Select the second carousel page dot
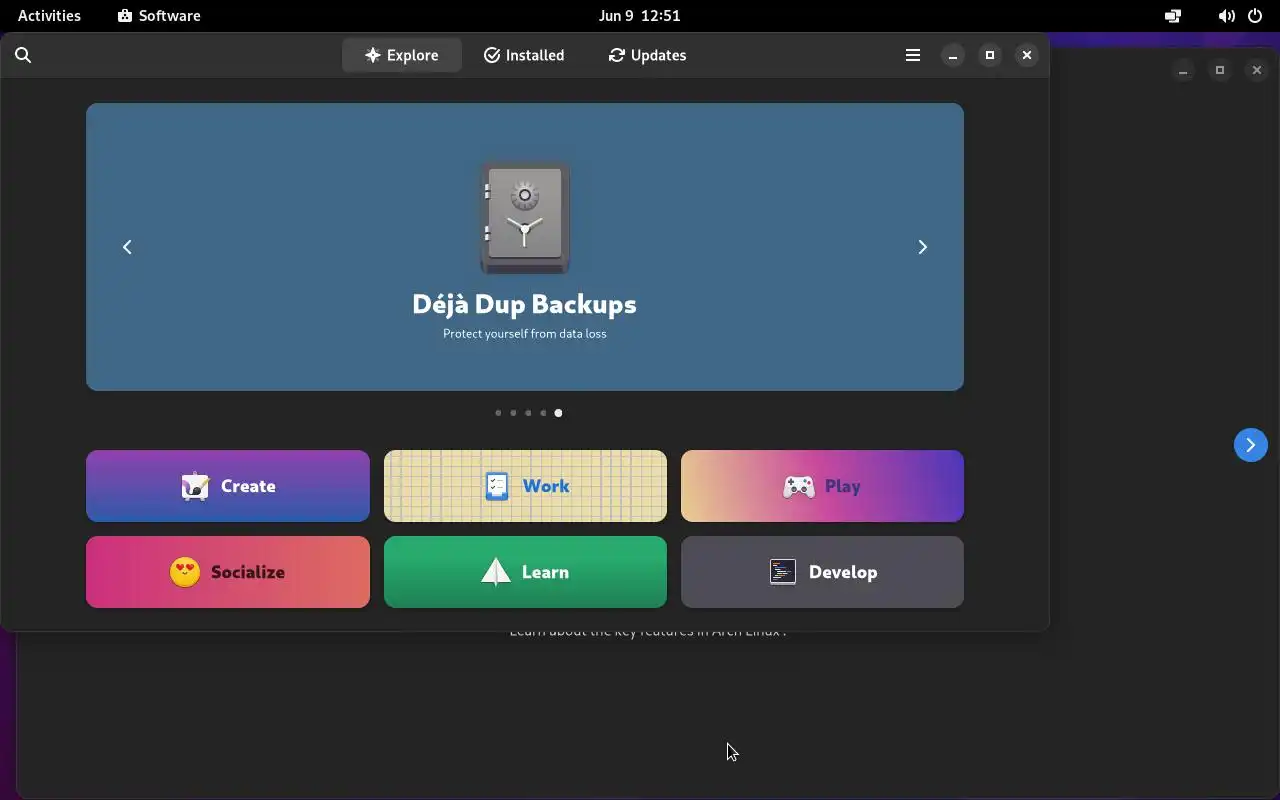 (x=513, y=413)
